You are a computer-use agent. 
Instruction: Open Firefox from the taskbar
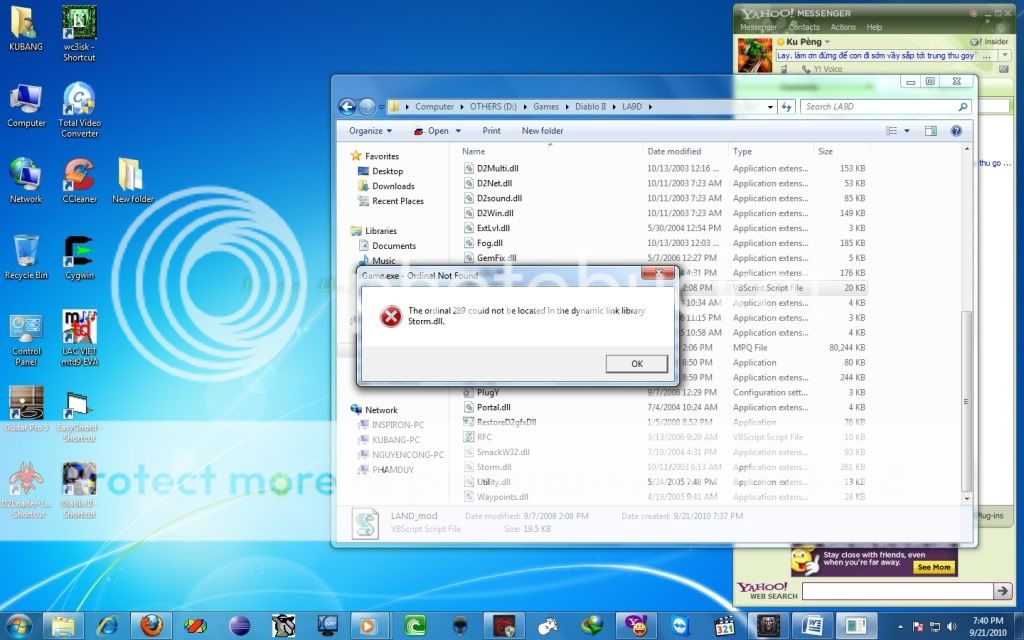click(x=151, y=626)
